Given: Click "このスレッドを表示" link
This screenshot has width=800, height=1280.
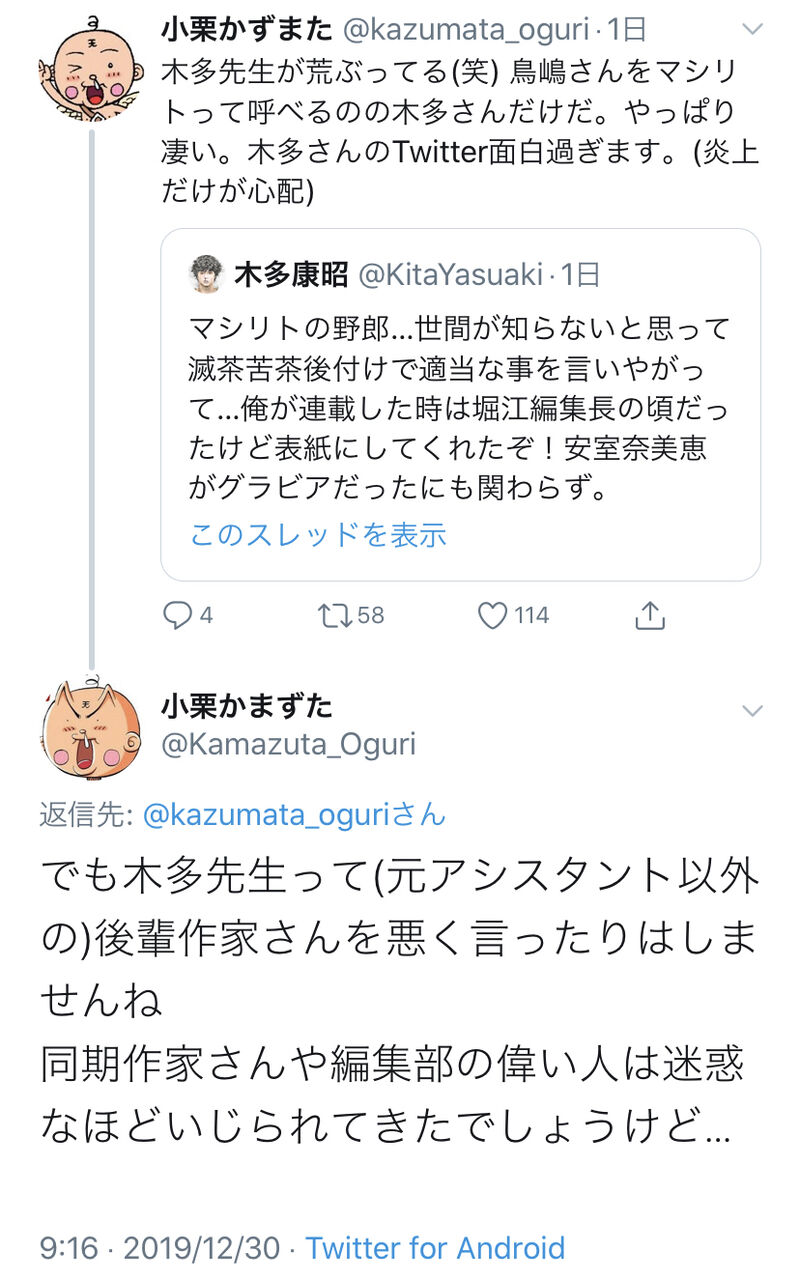Looking at the screenshot, I should 318,535.
